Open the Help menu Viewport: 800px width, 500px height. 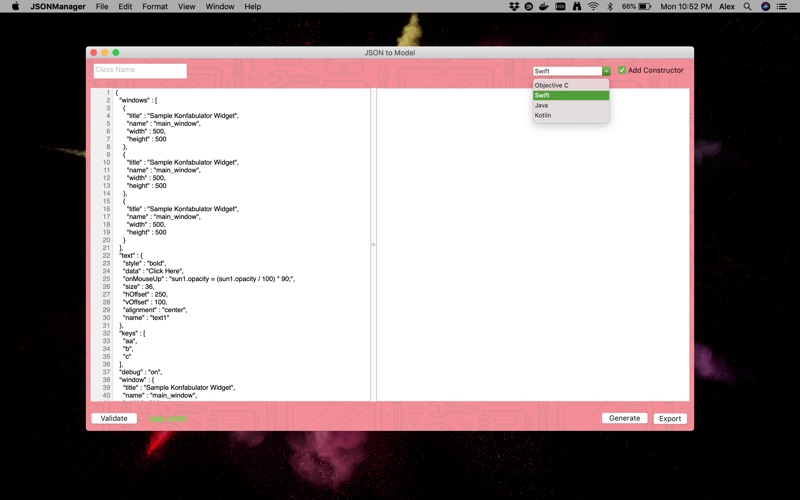point(253,6)
